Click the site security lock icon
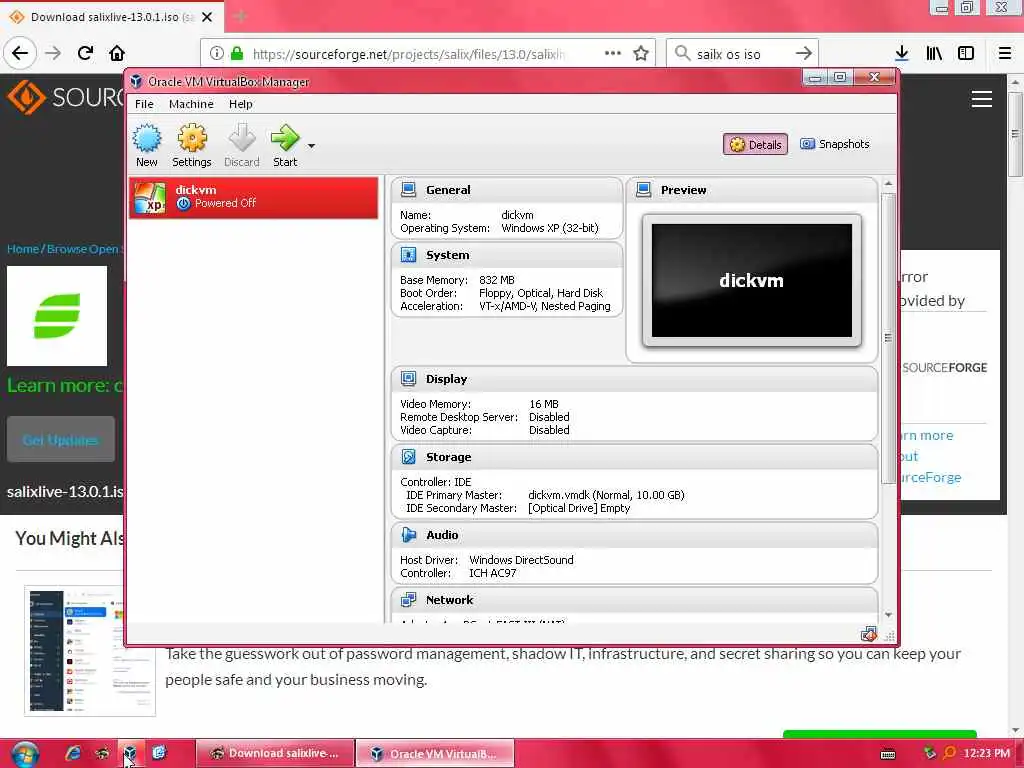The image size is (1024, 768). tap(237, 53)
